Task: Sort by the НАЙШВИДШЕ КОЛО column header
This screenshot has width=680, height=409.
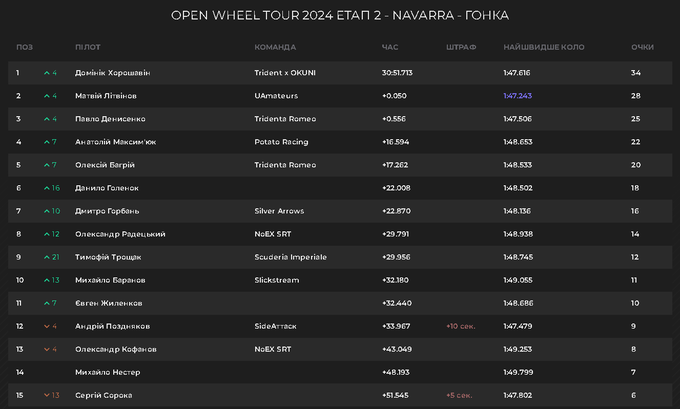Action: [544, 47]
